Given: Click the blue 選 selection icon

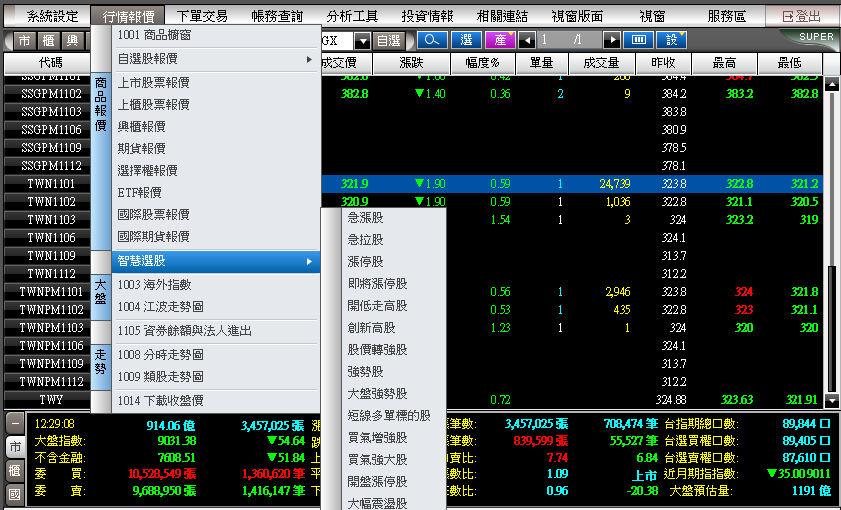Looking at the screenshot, I should (x=466, y=40).
